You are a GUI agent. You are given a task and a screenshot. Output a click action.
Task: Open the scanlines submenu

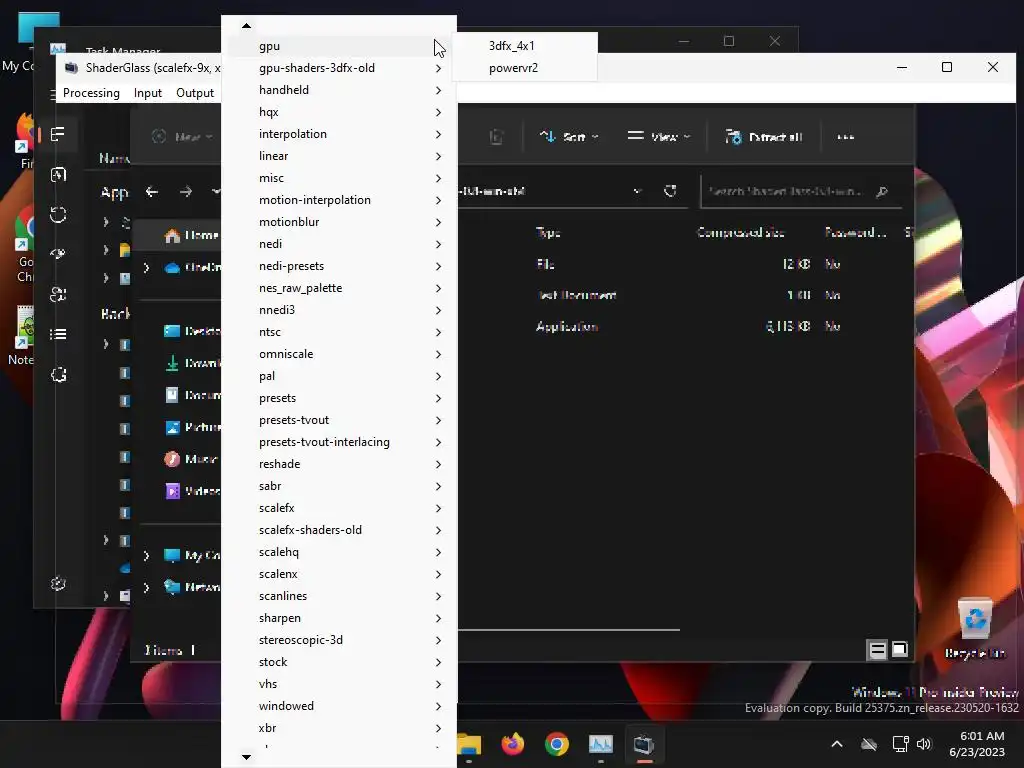pos(338,596)
